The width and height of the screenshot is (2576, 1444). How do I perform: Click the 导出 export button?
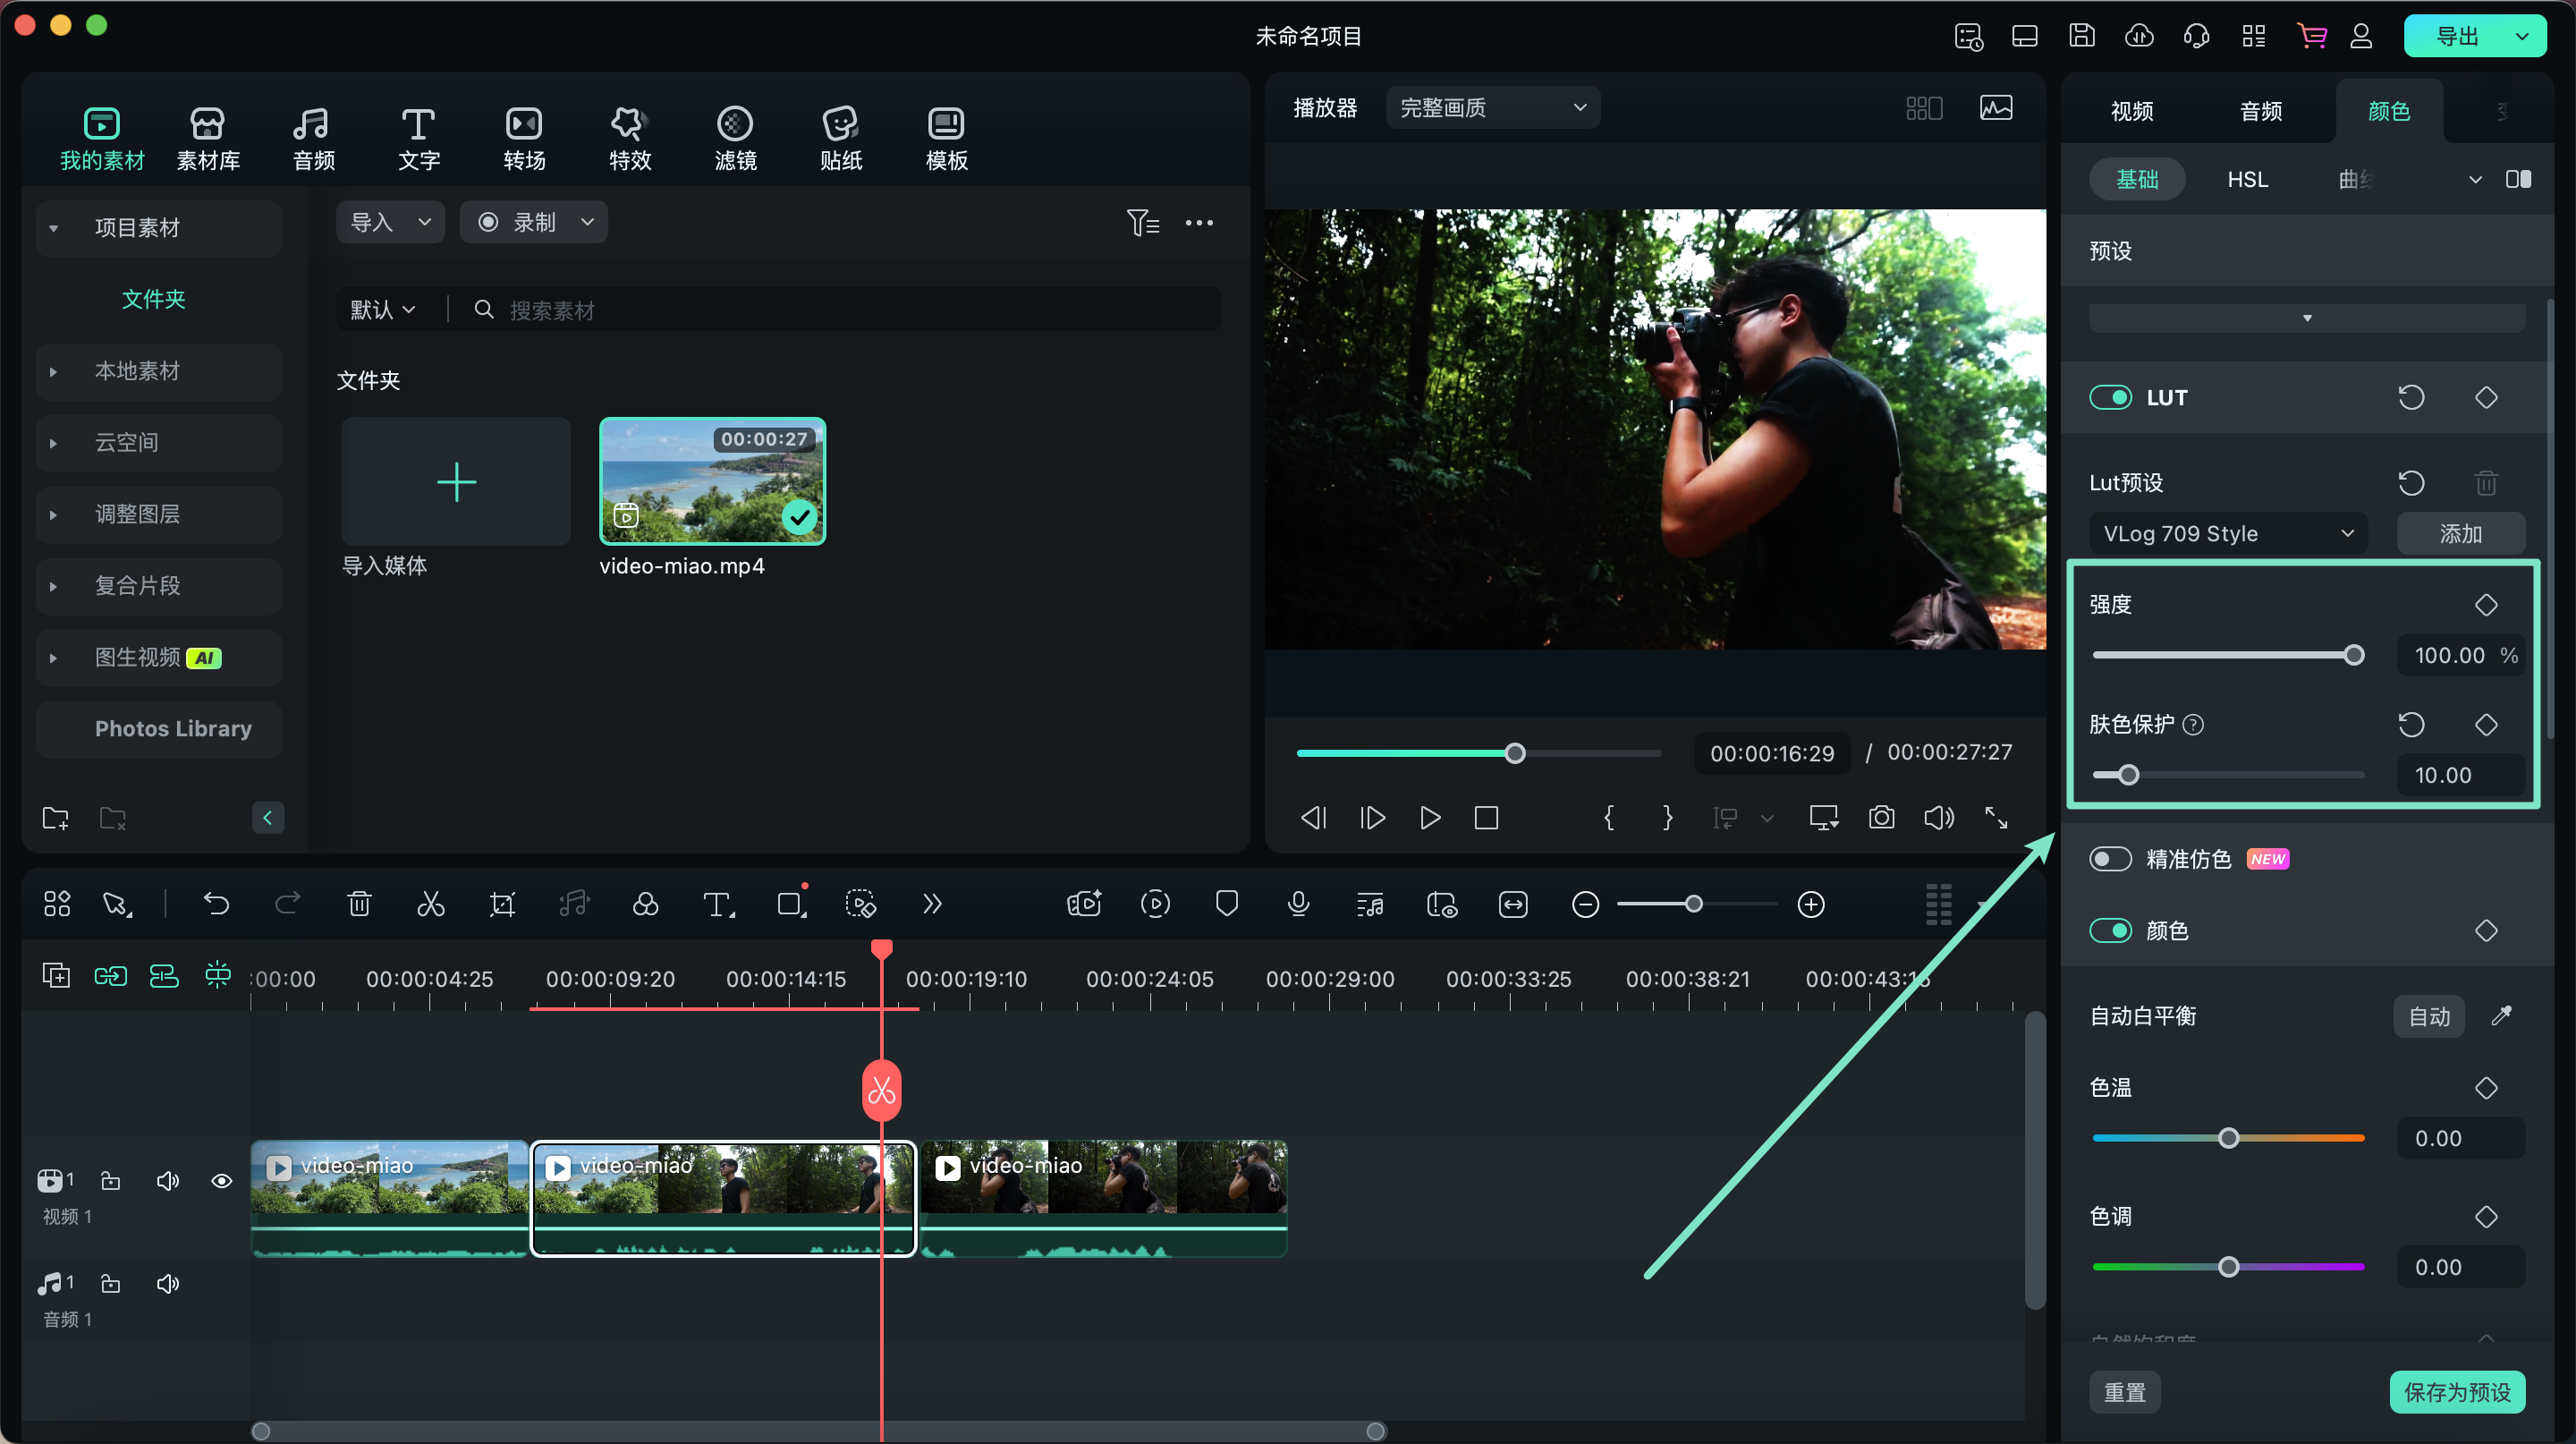point(2456,37)
